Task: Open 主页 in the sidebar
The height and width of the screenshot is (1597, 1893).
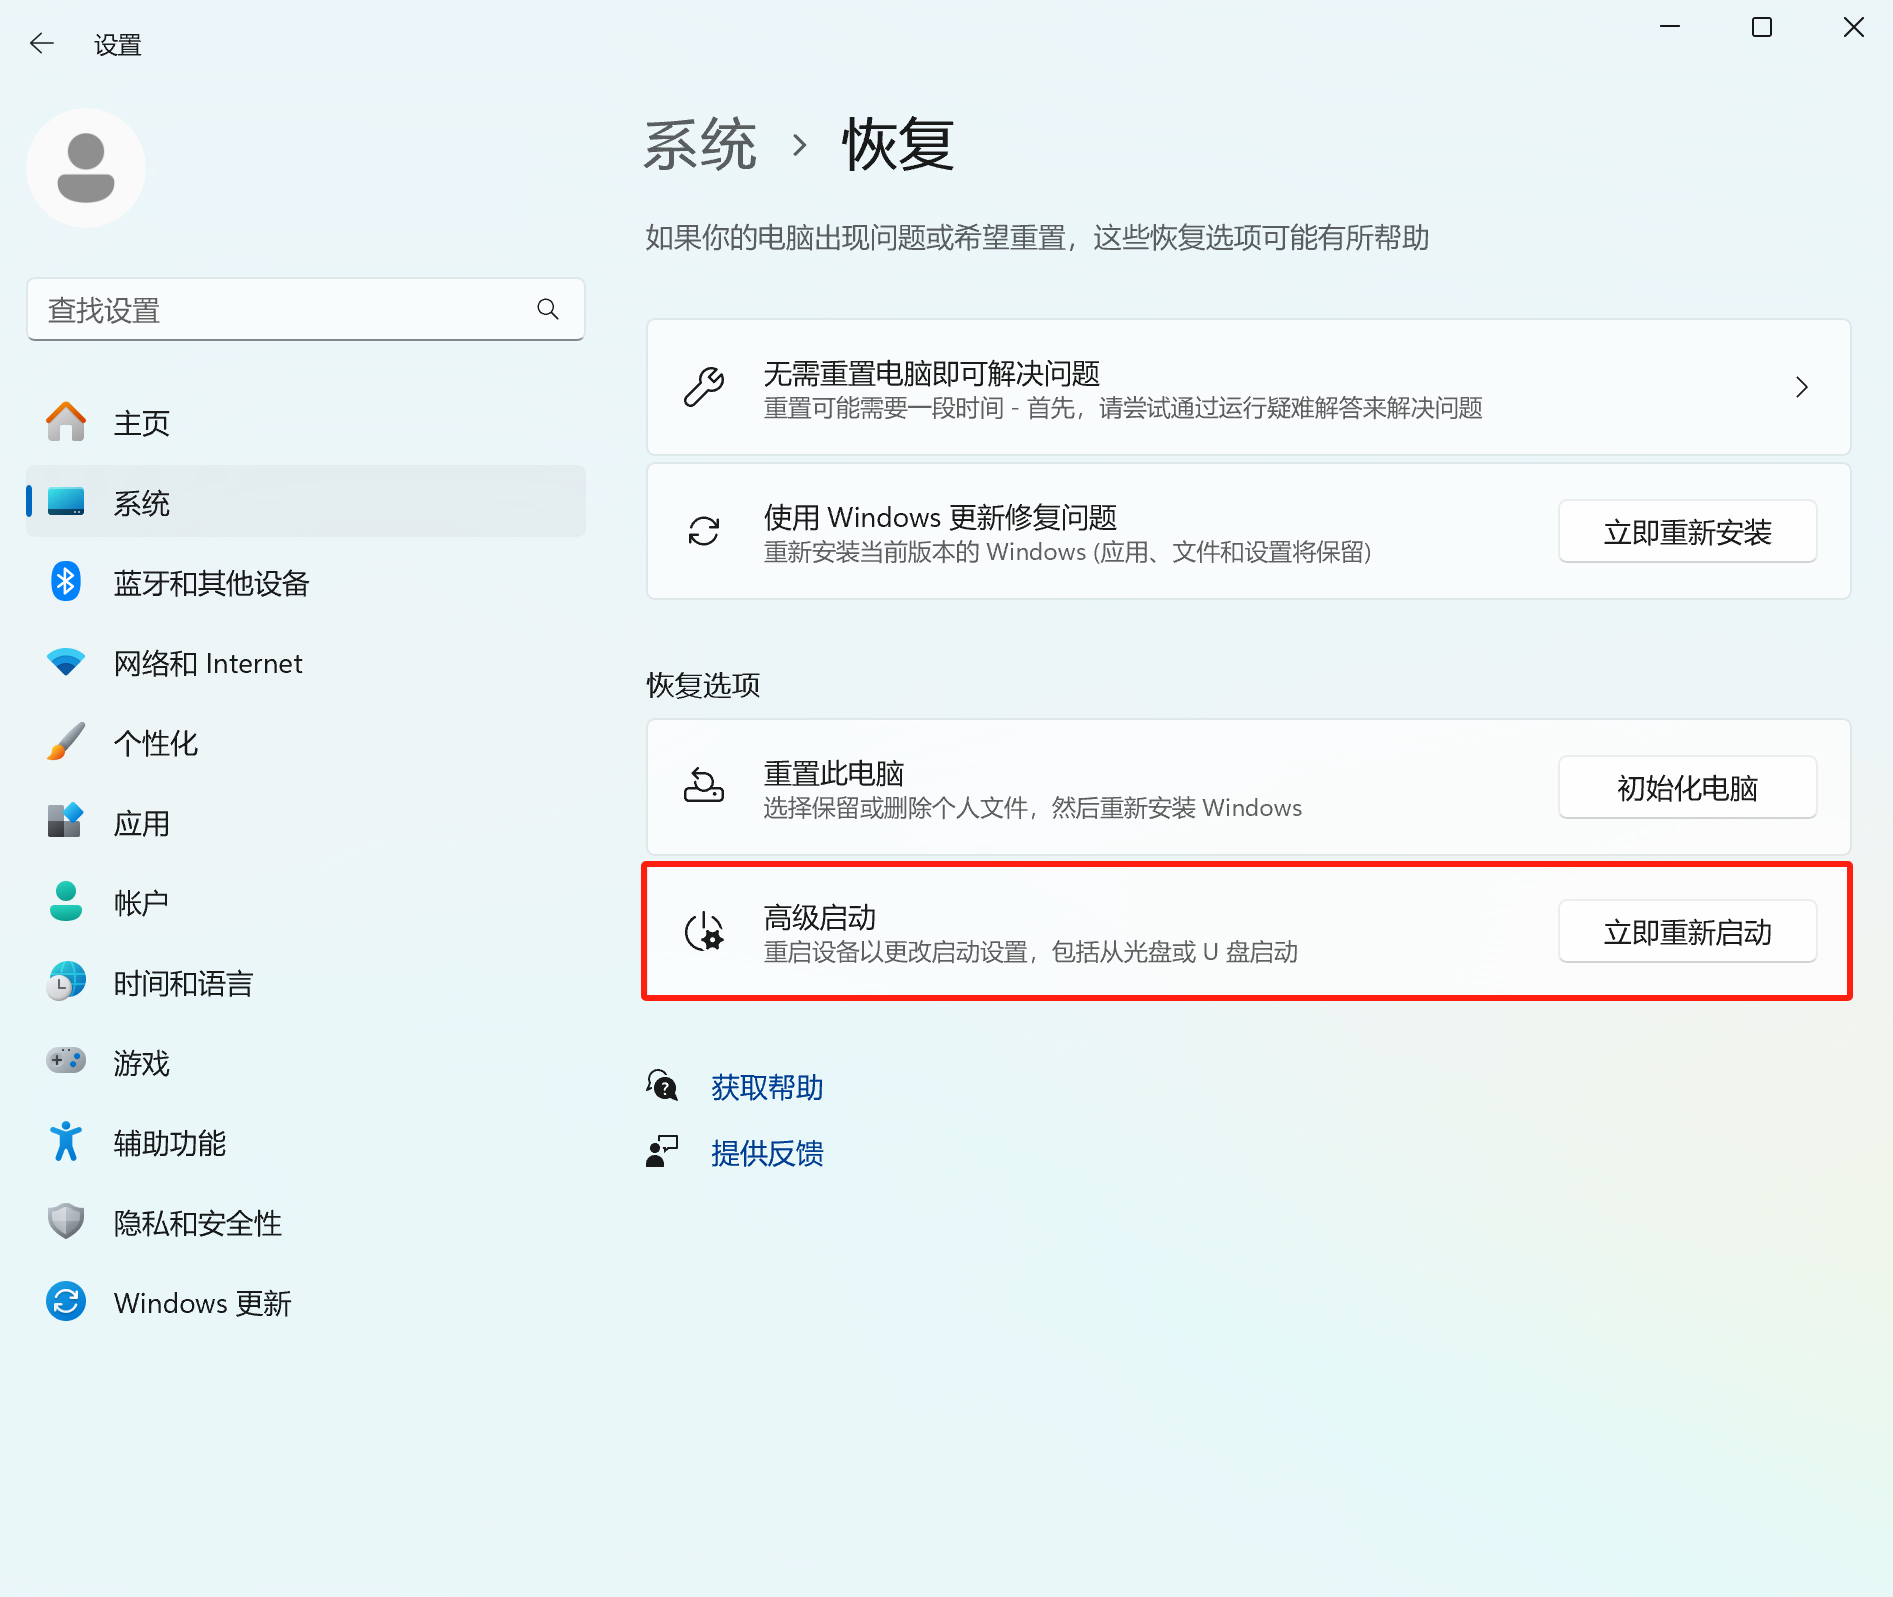Action: [306, 422]
